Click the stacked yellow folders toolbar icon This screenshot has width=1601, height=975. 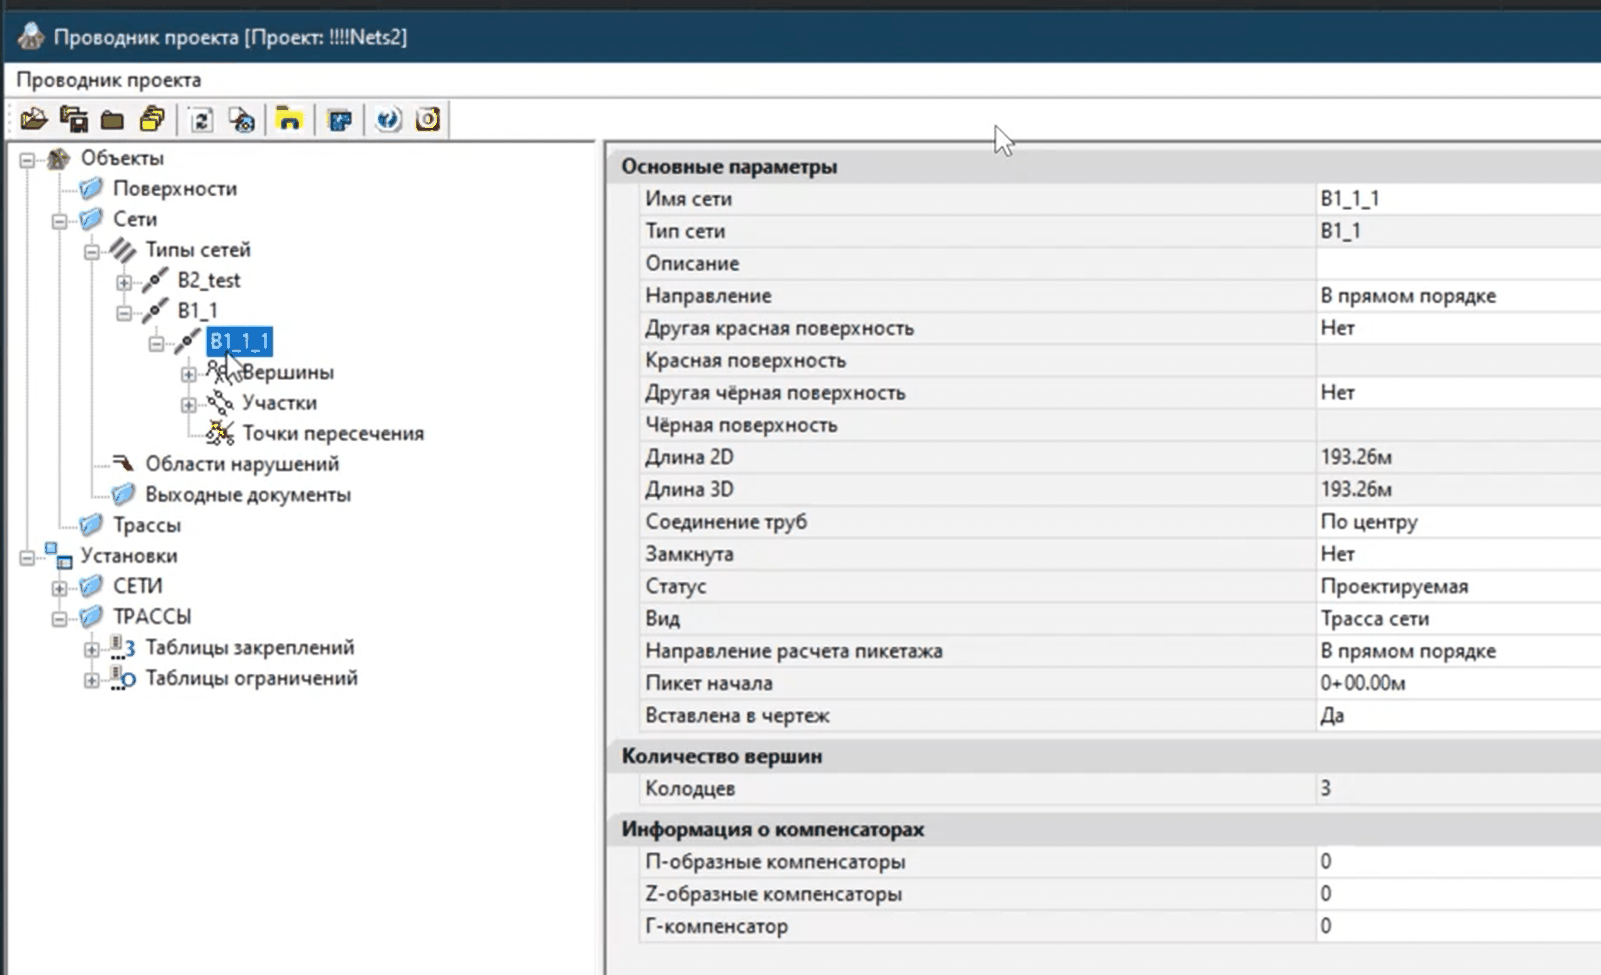pos(152,120)
